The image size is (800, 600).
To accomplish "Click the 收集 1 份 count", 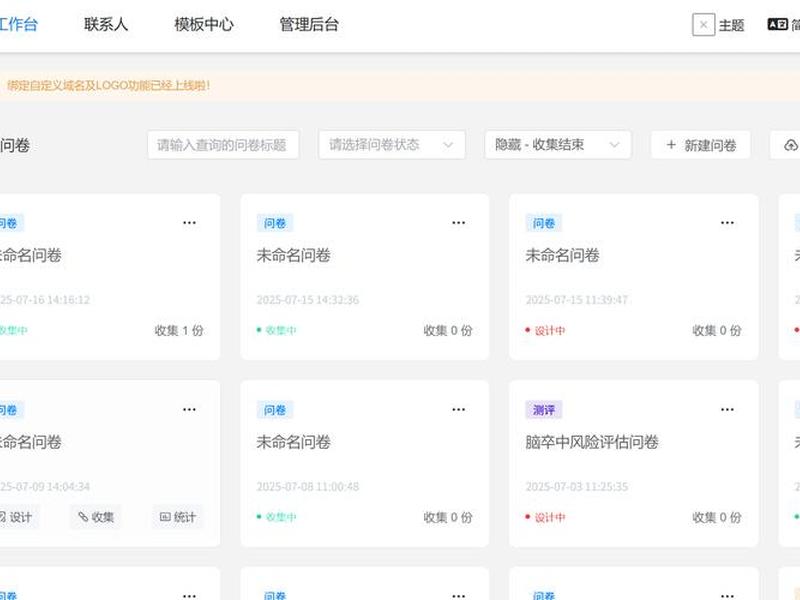I will coord(179,331).
